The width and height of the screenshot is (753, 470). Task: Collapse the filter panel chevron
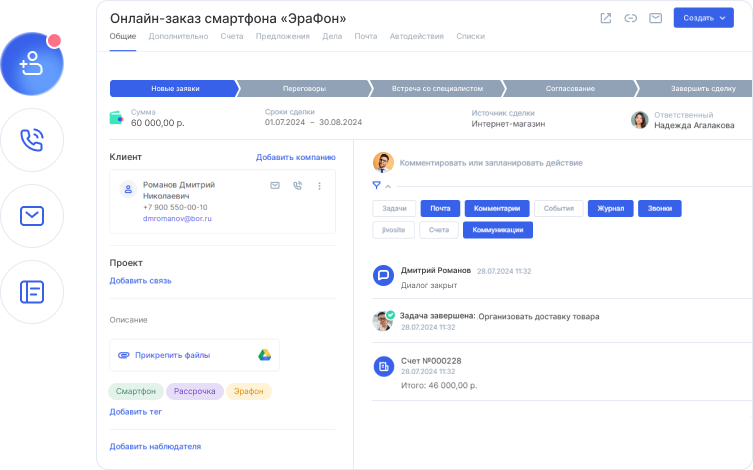(x=388, y=186)
